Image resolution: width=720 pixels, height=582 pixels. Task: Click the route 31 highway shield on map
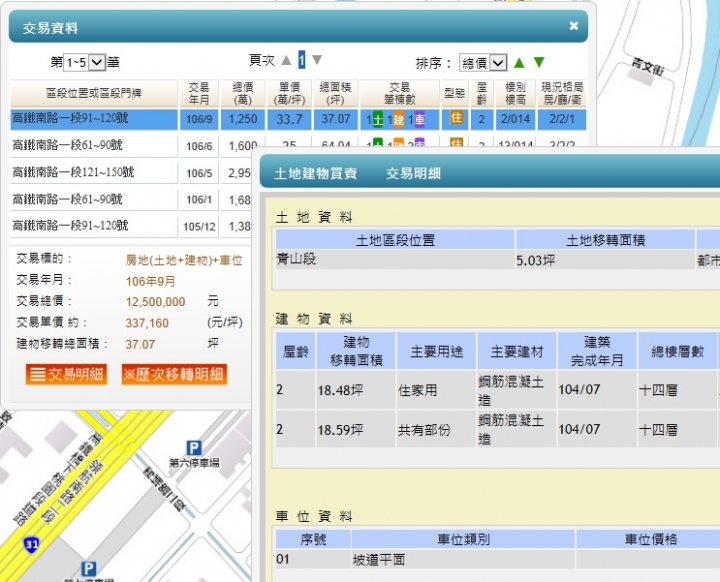[x=31, y=545]
